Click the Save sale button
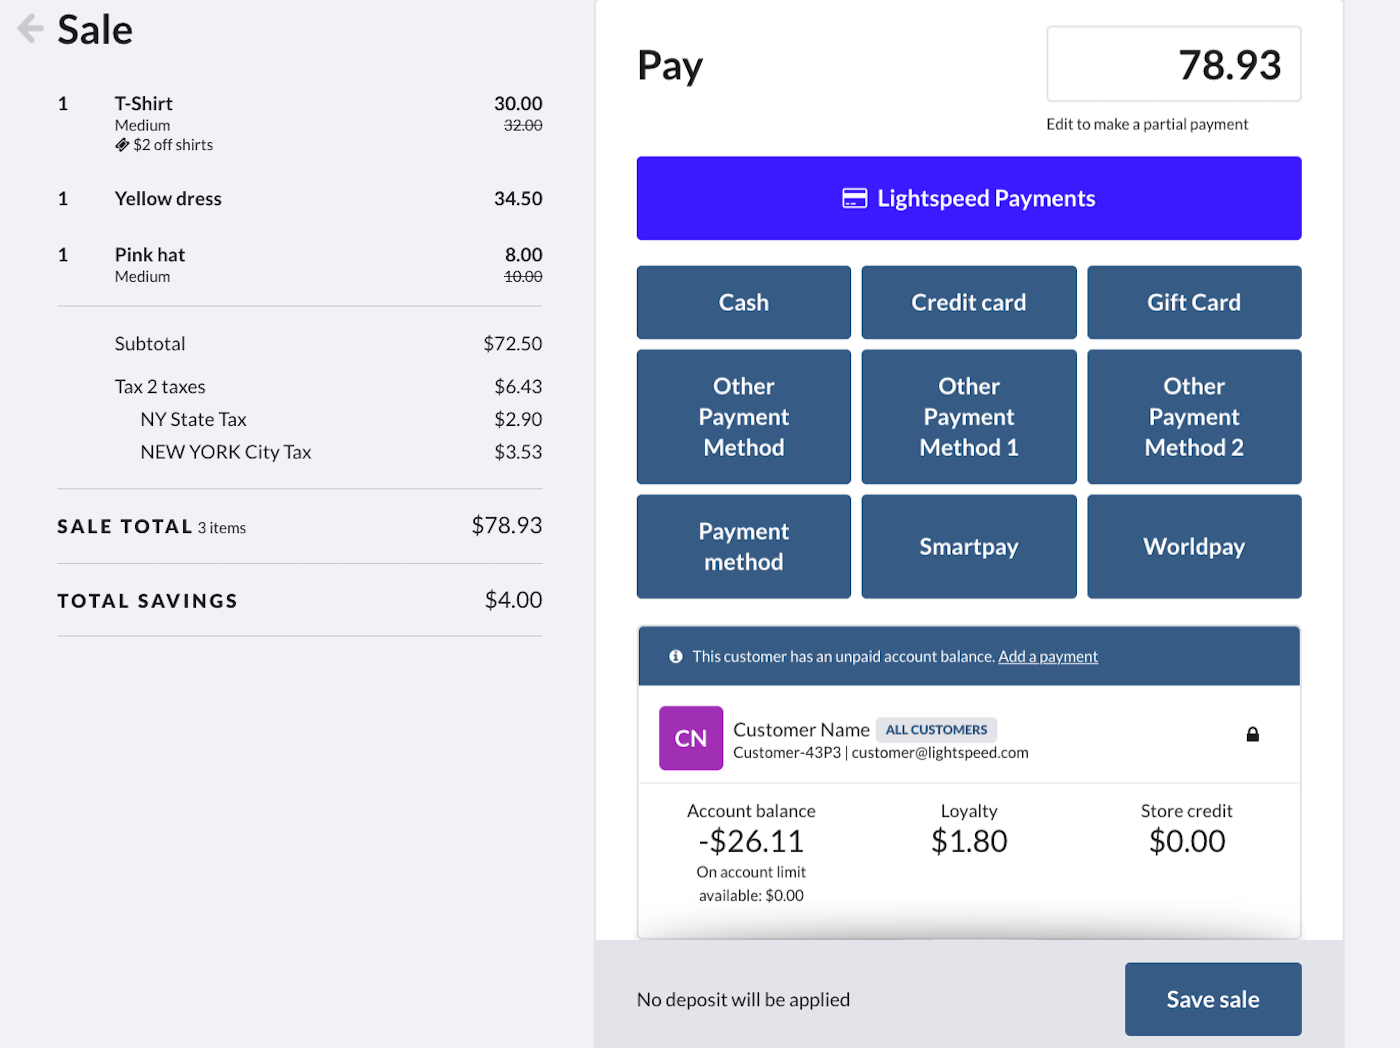1400x1048 pixels. (x=1212, y=999)
